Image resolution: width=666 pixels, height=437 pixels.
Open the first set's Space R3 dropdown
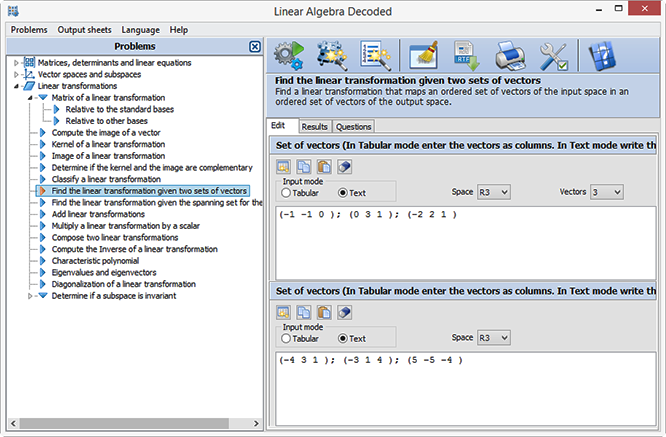pos(494,192)
